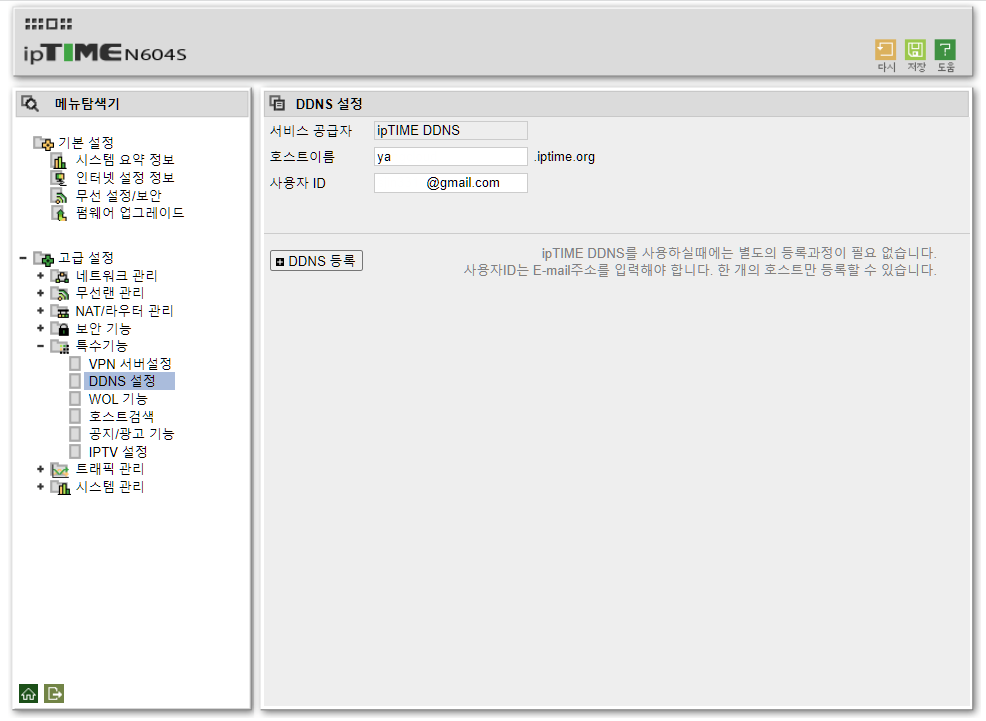Expand the 네트워크 관리 node
986x721 pixels.
(x=40, y=275)
